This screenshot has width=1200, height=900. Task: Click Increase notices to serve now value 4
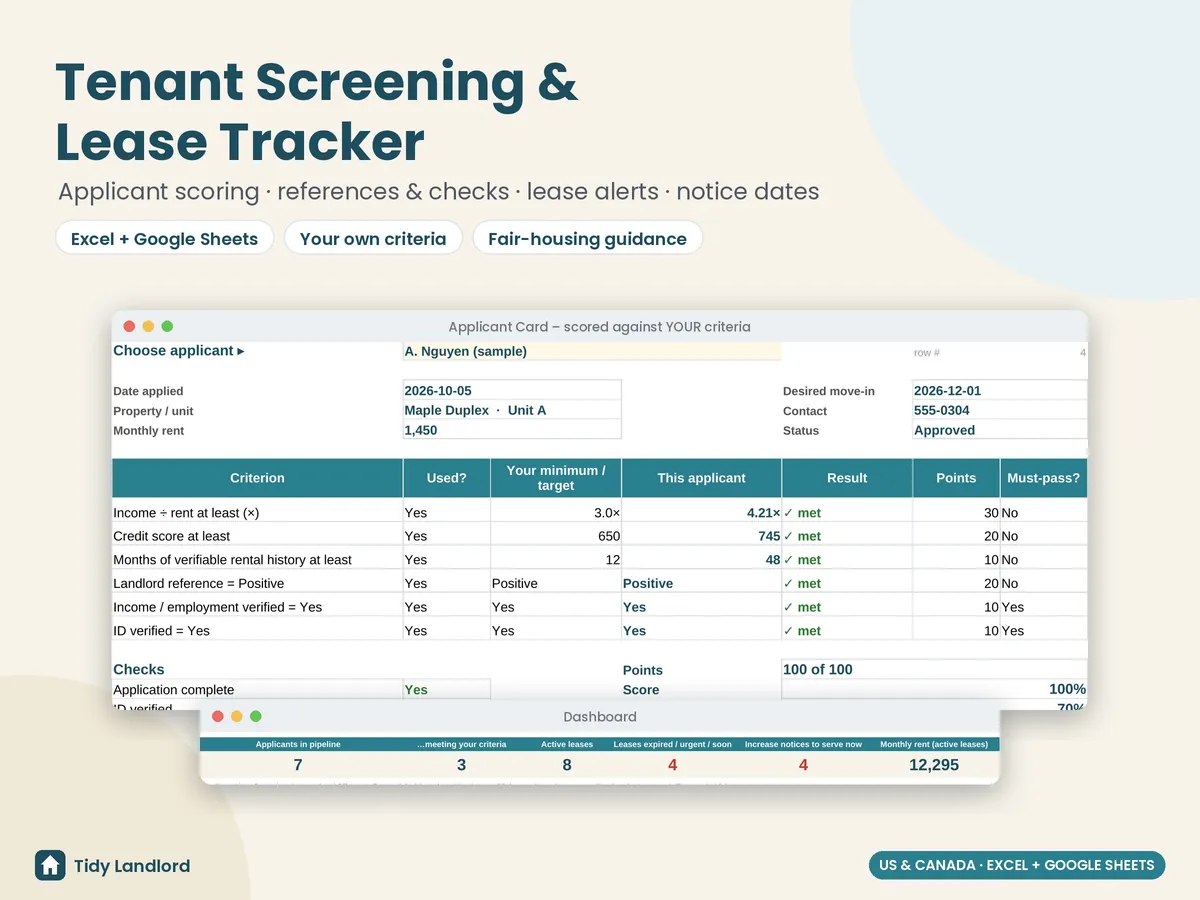[803, 765]
